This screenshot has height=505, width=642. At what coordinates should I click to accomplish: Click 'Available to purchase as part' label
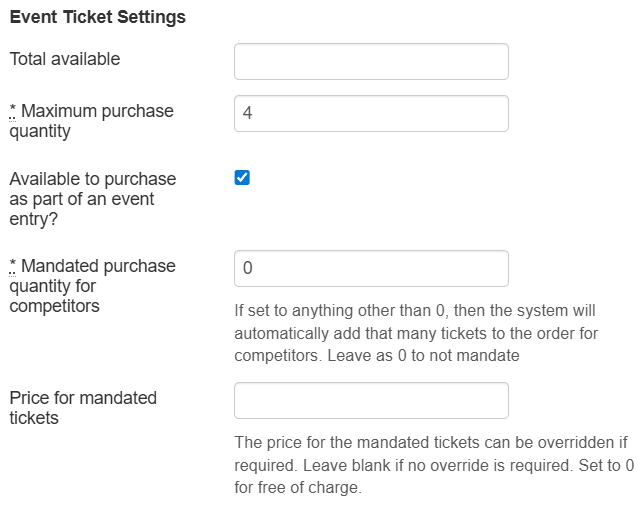93,199
